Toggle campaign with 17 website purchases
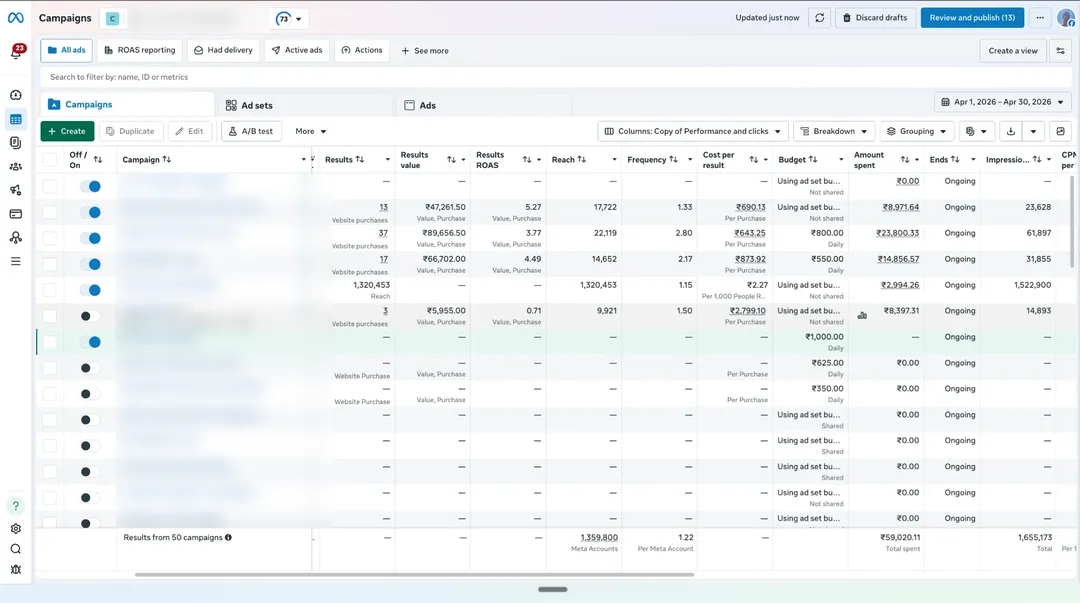1080x603 pixels. click(x=90, y=264)
